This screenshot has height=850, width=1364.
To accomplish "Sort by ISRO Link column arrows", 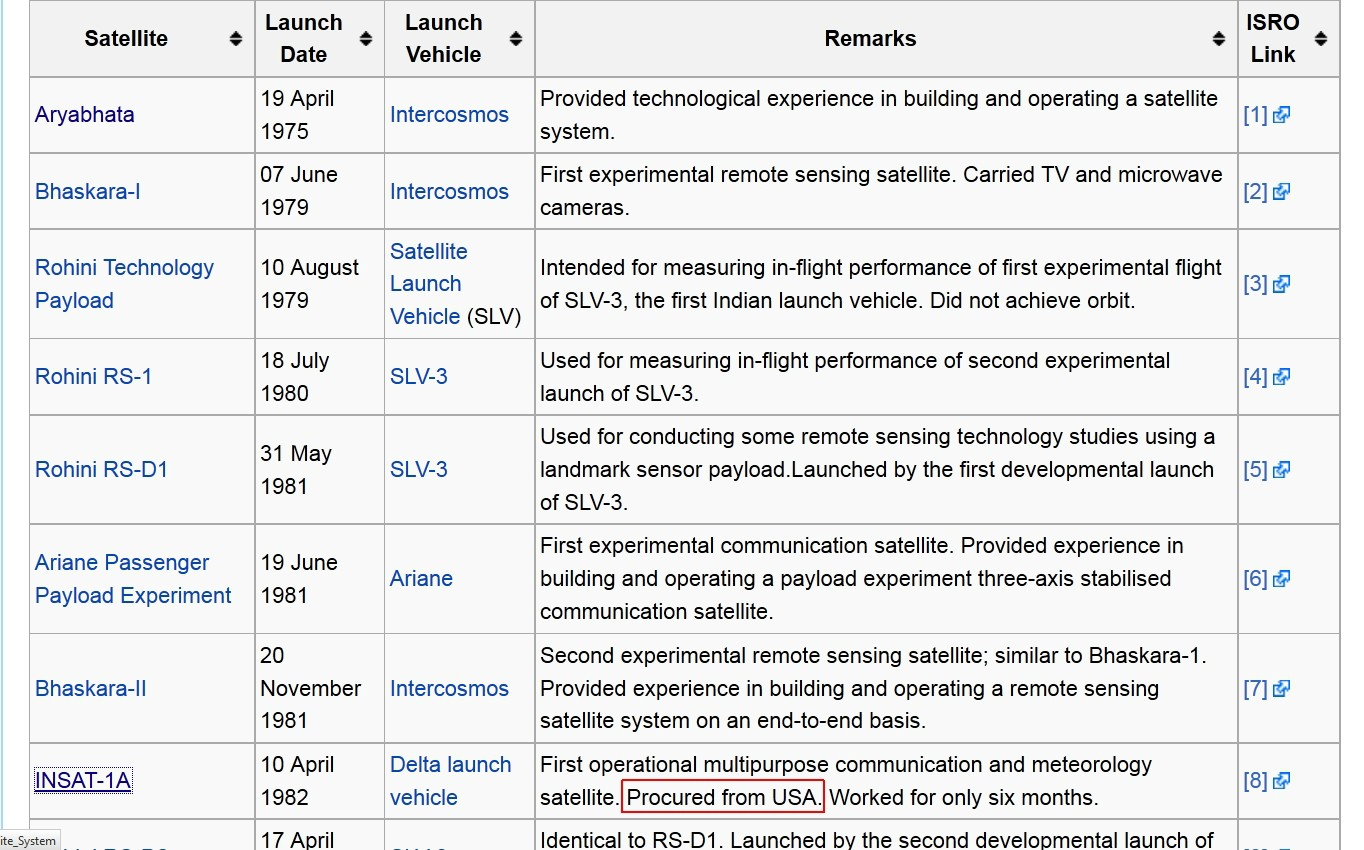I will (x=1321, y=39).
